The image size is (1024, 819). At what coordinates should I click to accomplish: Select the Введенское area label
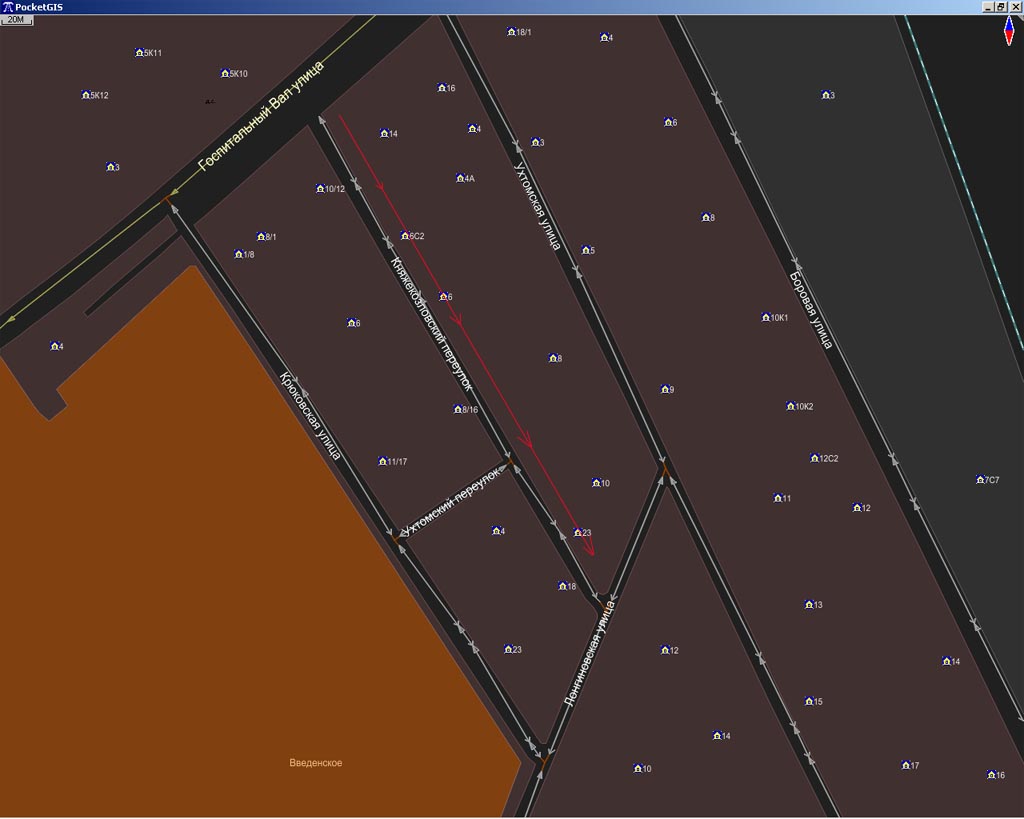point(315,763)
